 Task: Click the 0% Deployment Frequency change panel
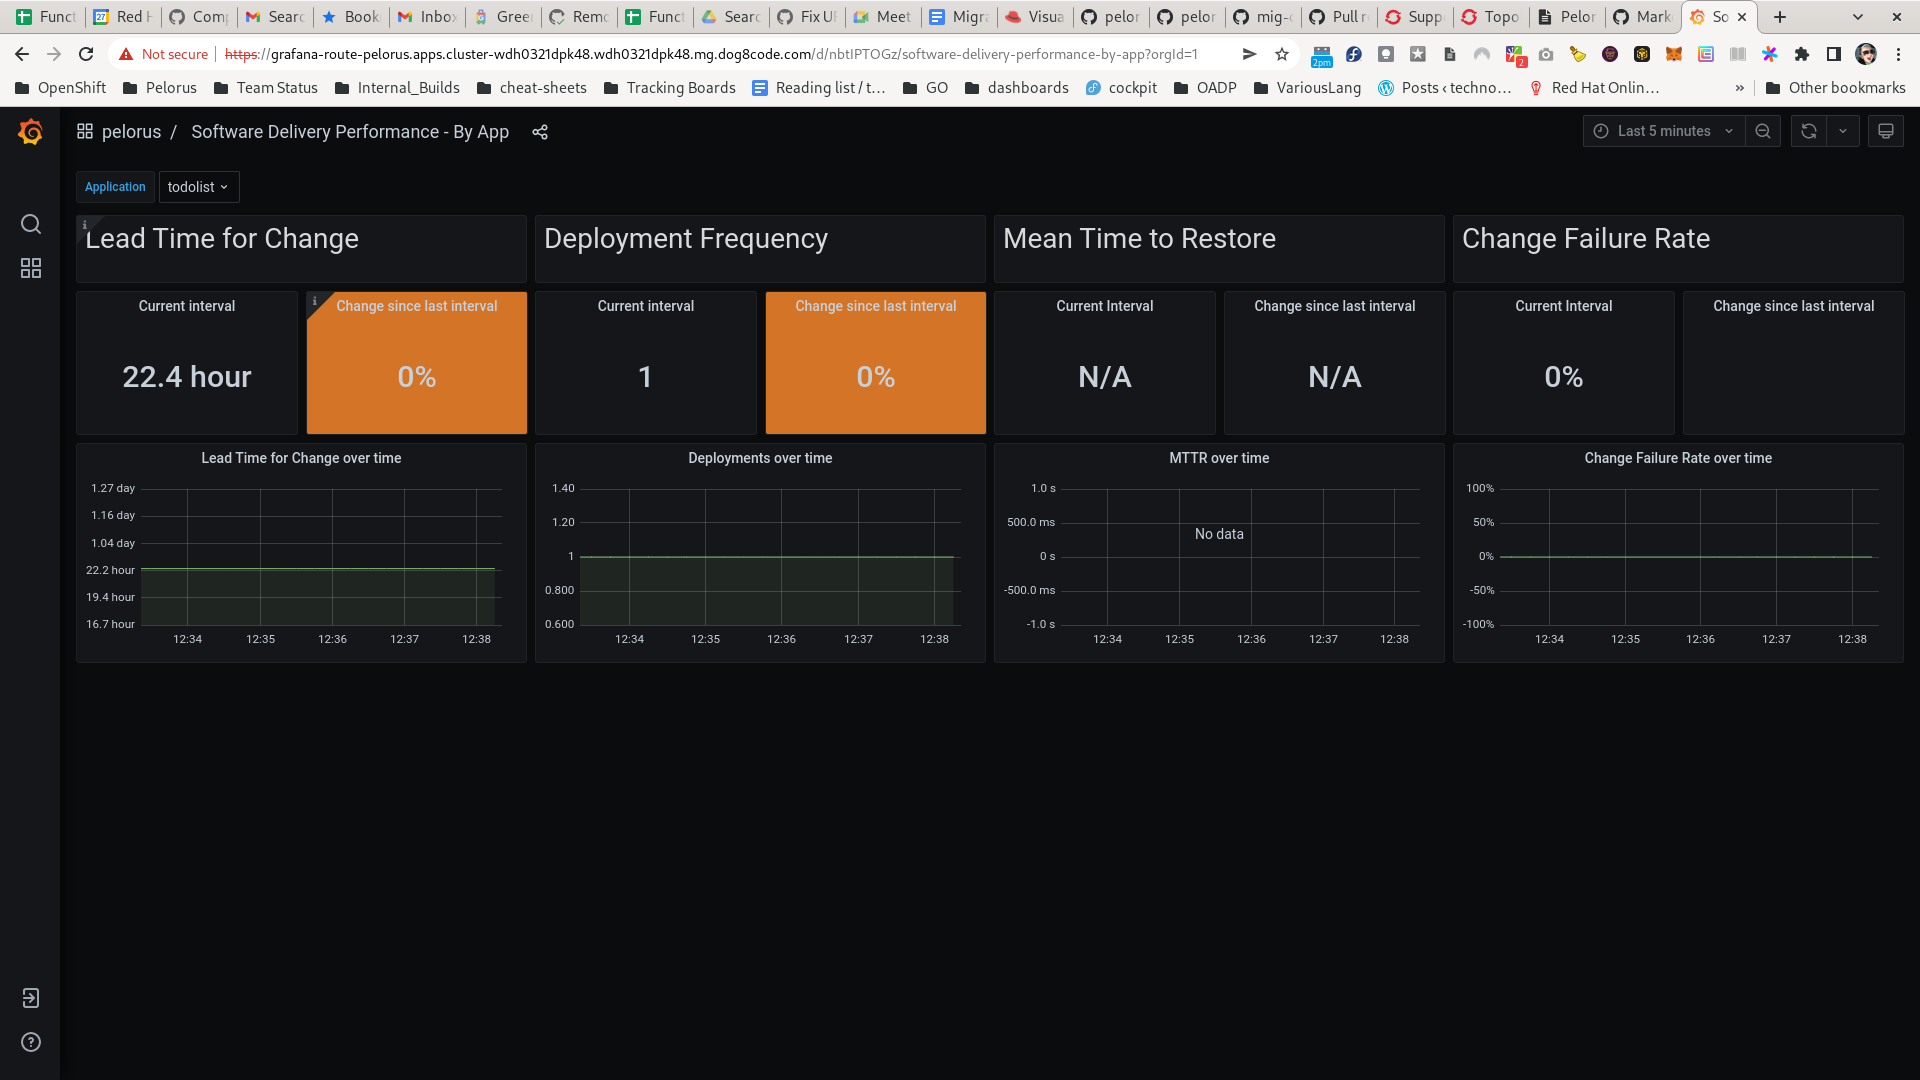[876, 363]
